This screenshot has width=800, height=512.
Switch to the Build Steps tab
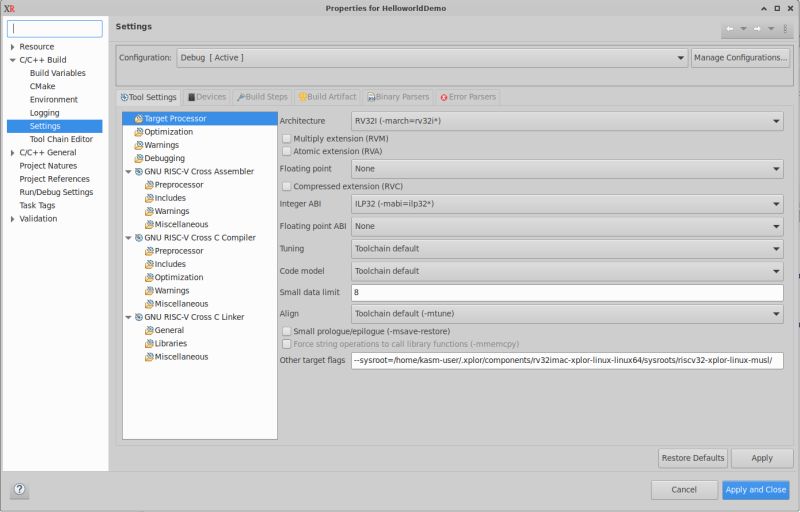coord(262,97)
